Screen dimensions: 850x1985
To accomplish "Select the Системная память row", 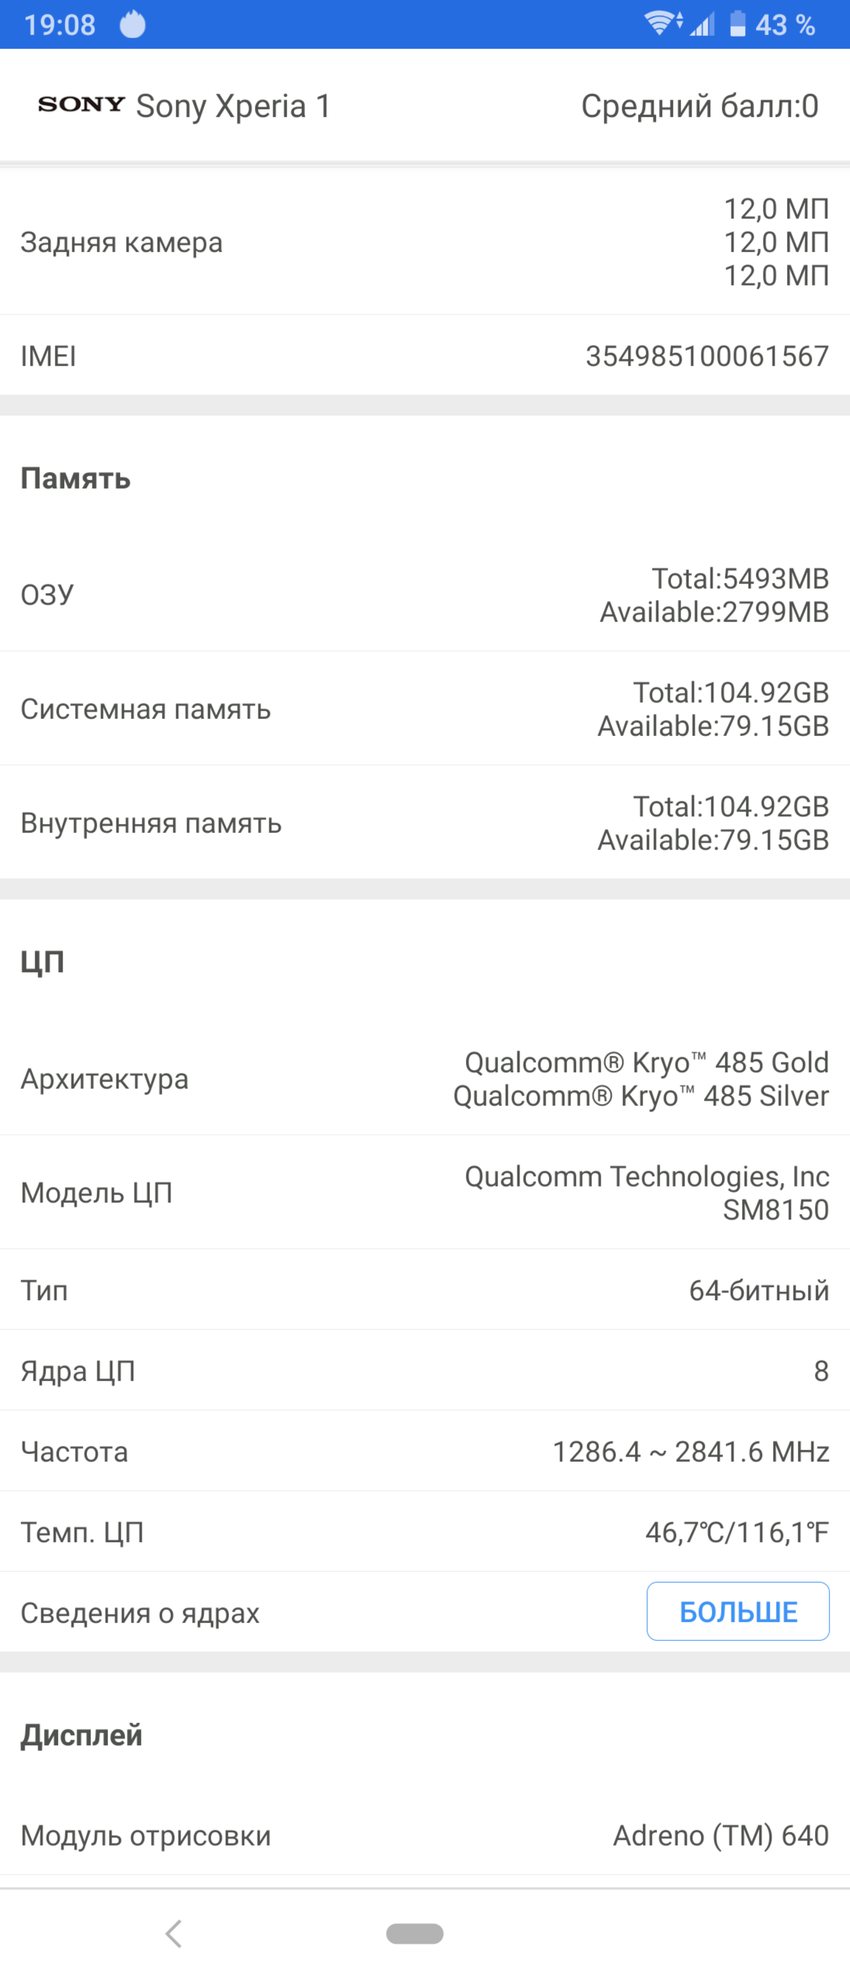I will 425,709.
